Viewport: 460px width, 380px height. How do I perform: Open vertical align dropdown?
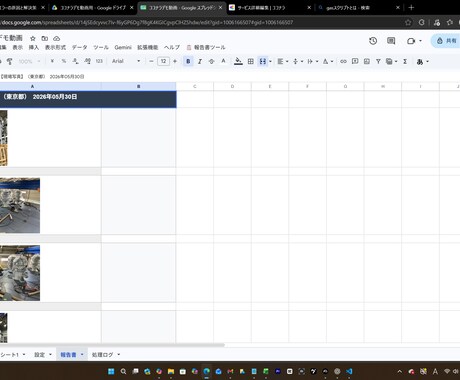click(298, 61)
